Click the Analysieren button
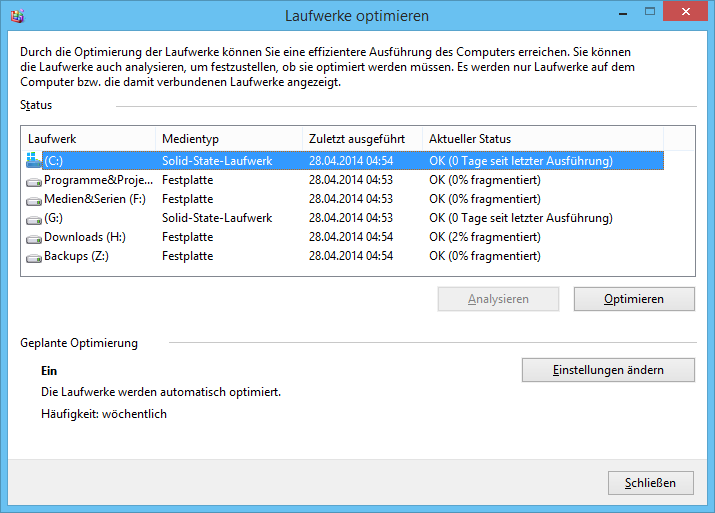This screenshot has width=715, height=513. pyautogui.click(x=497, y=299)
